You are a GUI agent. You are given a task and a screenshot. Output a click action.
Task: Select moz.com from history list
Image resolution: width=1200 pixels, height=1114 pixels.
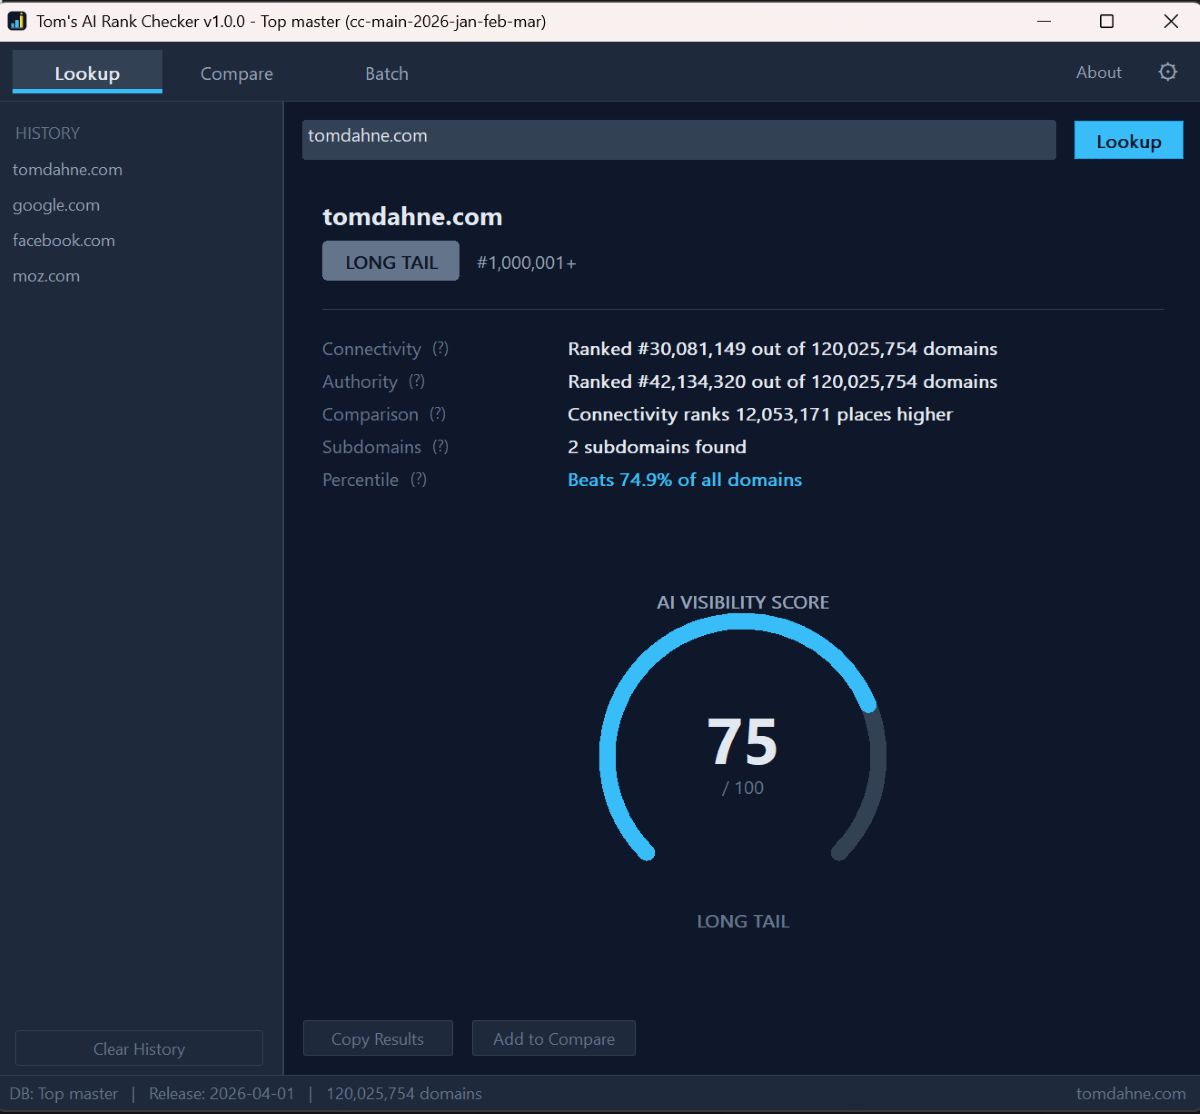click(46, 276)
